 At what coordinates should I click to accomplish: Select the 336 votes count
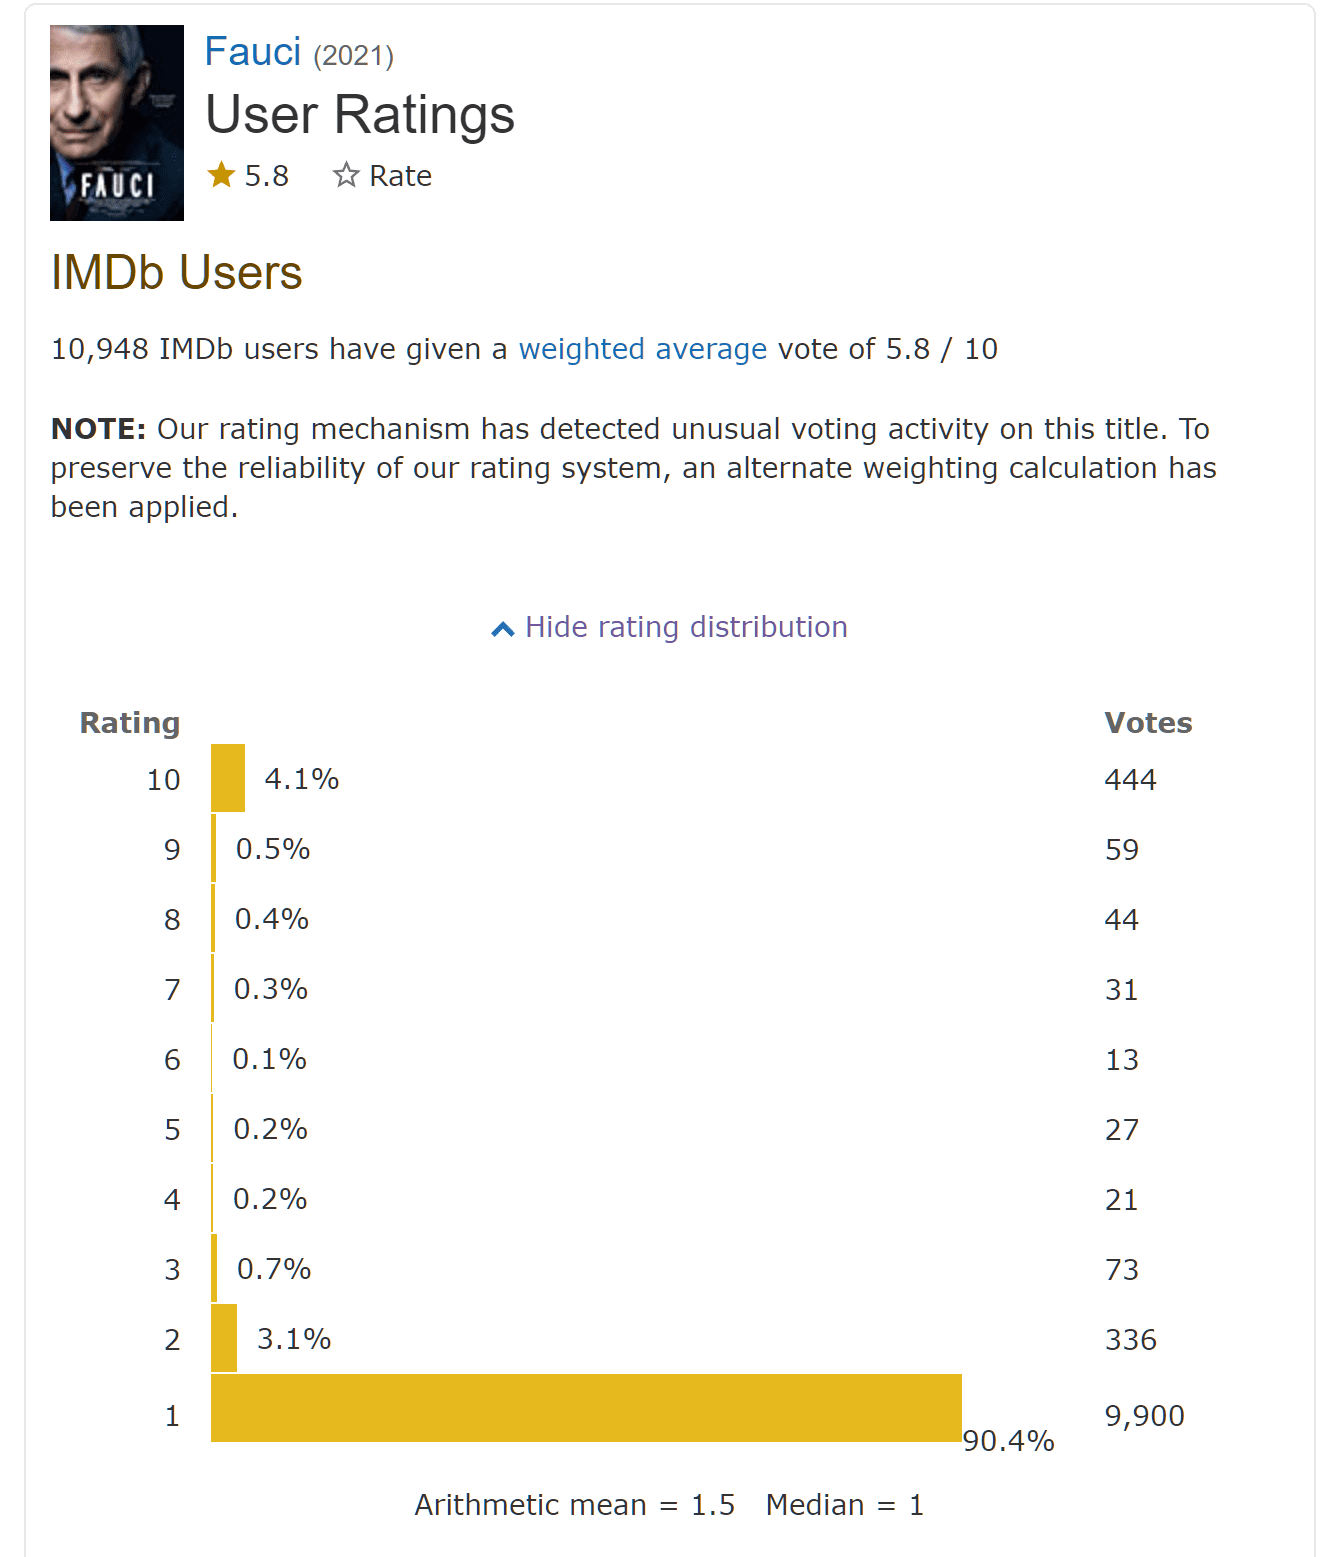[x=1131, y=1340]
